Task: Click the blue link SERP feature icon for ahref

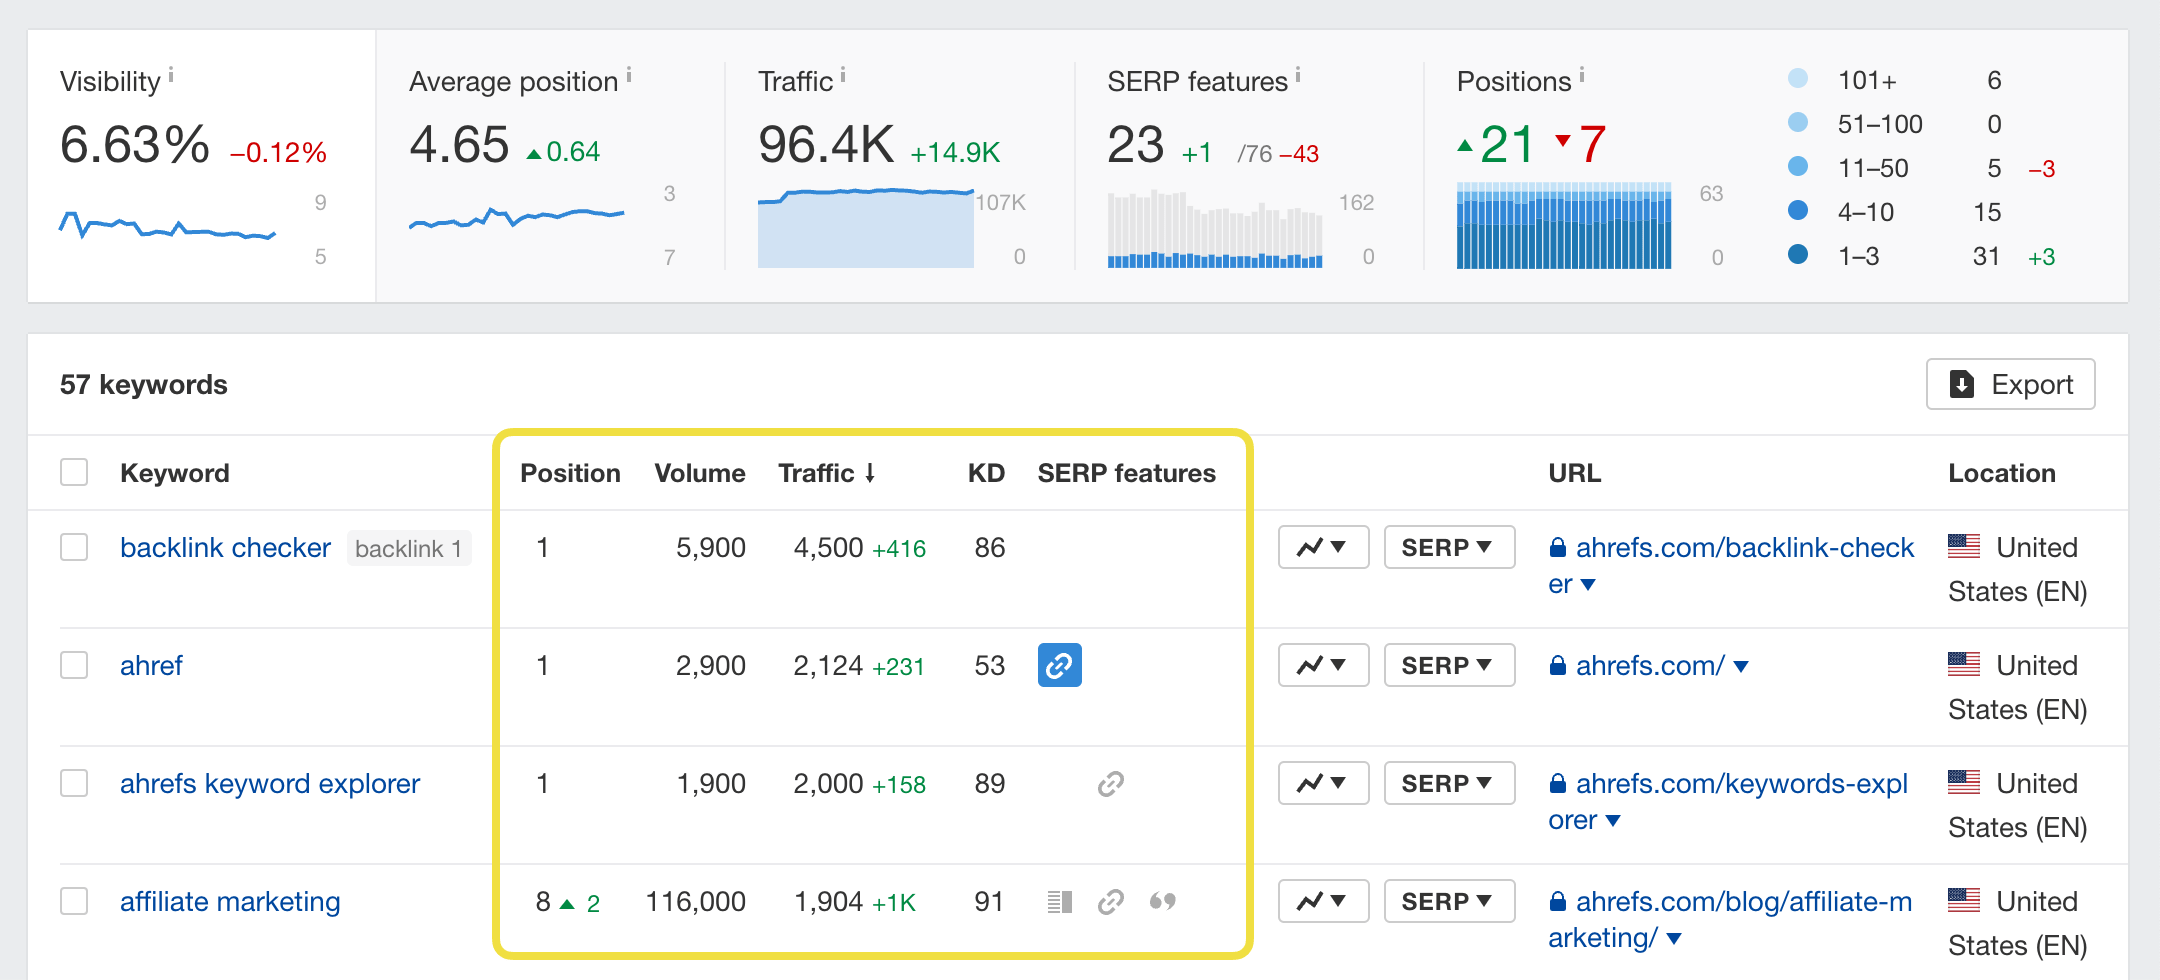Action: click(1059, 664)
